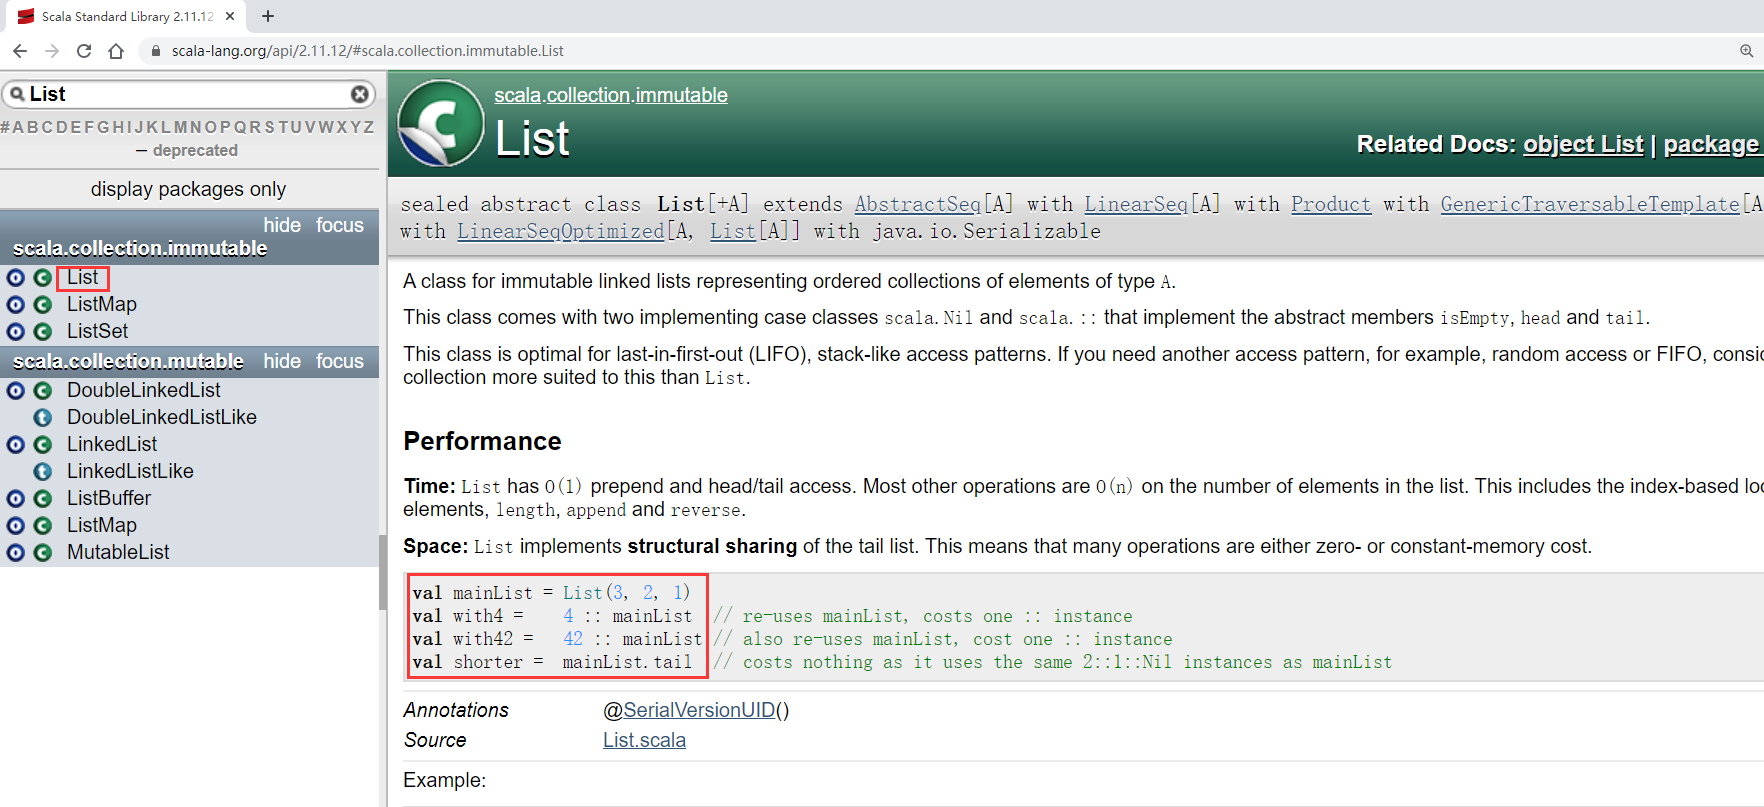Open the Product type link
This screenshot has width=1764, height=807.
(1331, 204)
